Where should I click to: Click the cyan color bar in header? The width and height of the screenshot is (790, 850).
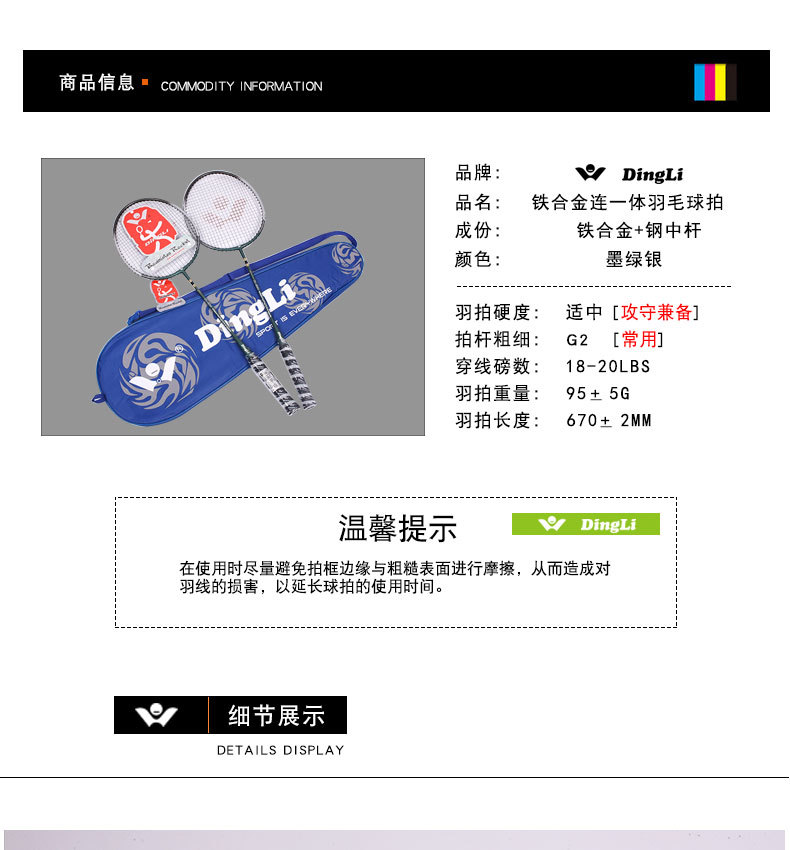click(x=699, y=82)
